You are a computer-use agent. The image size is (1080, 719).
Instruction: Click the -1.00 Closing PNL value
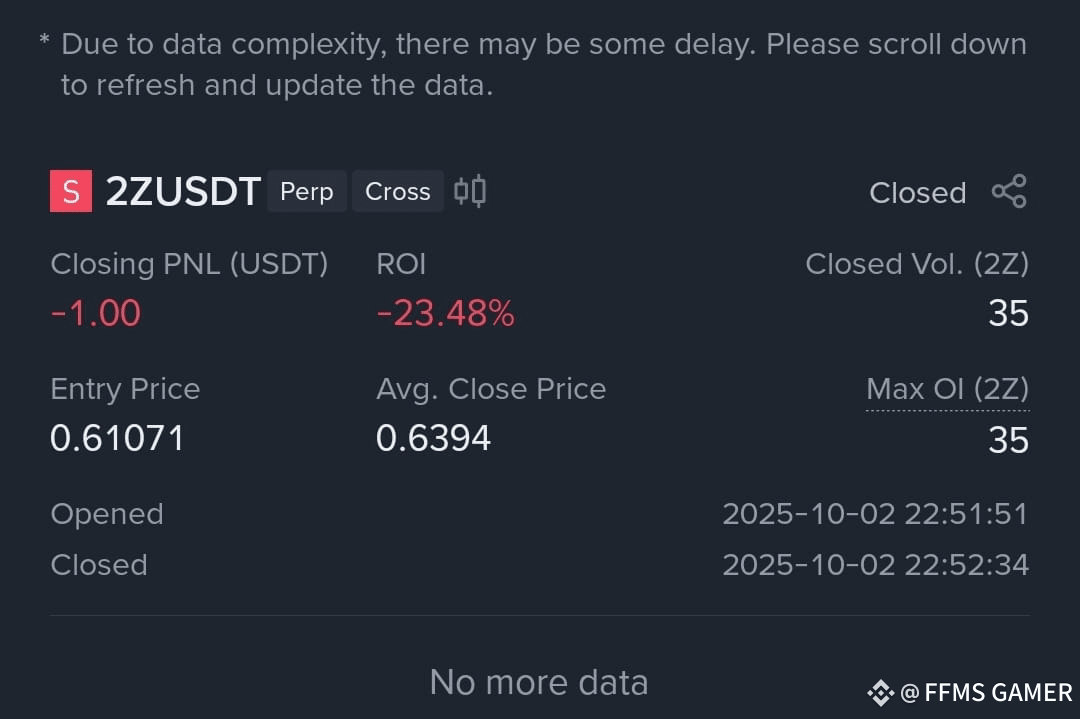coord(96,313)
